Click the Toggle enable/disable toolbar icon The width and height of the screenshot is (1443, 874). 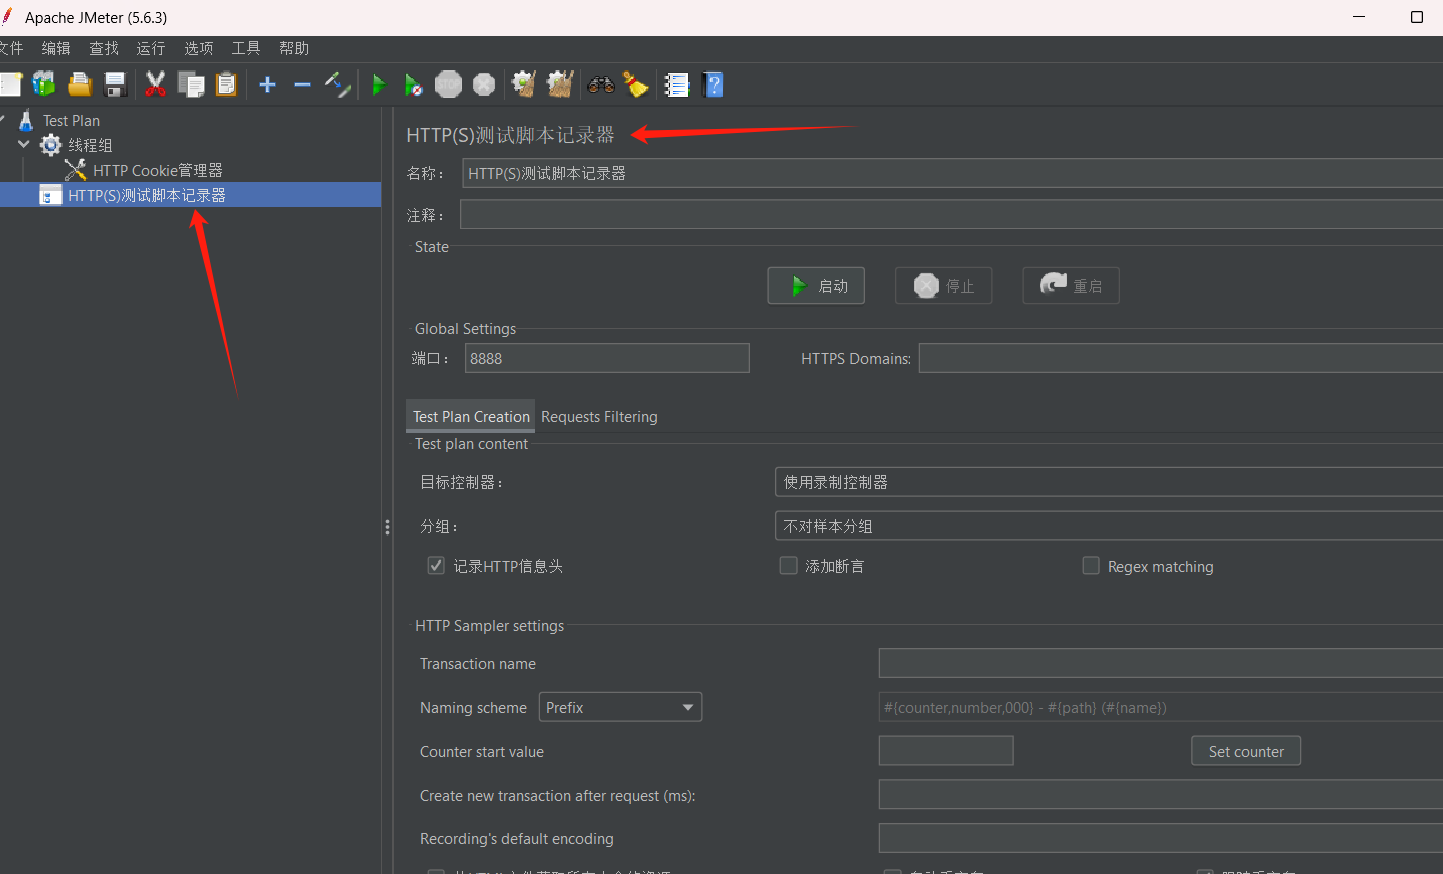coord(338,85)
